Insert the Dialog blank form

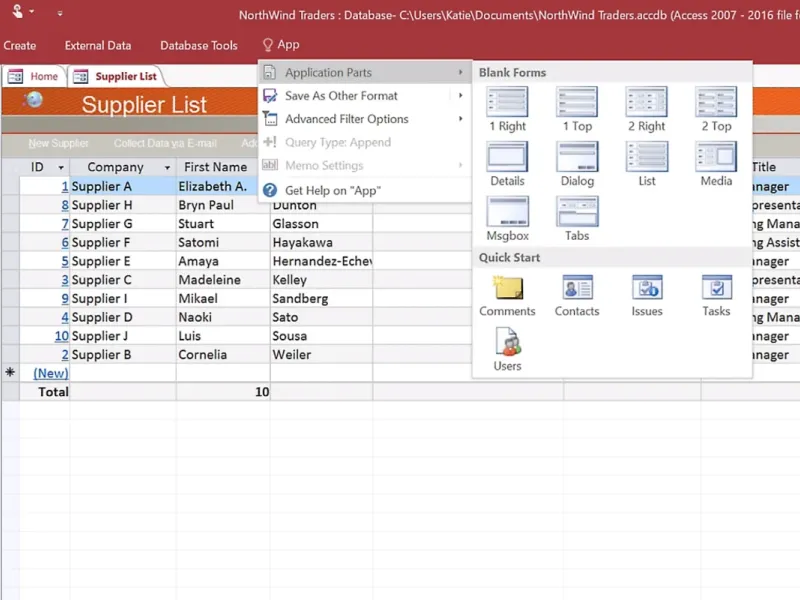[577, 164]
